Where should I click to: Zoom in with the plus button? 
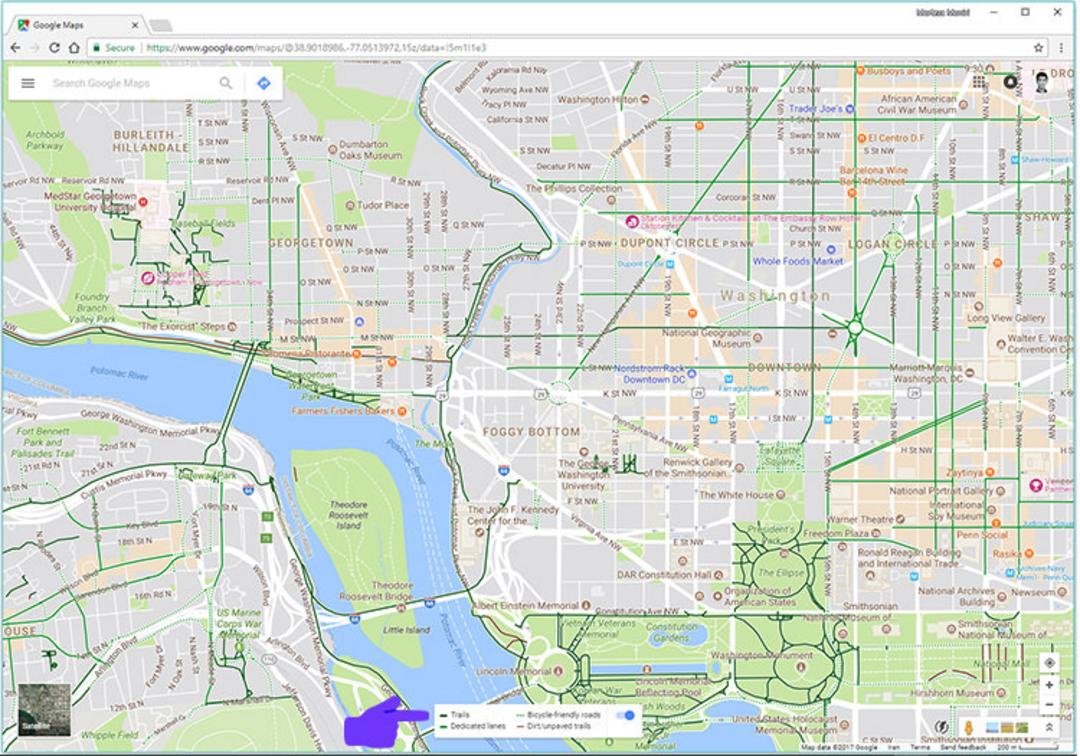pos(1049,685)
